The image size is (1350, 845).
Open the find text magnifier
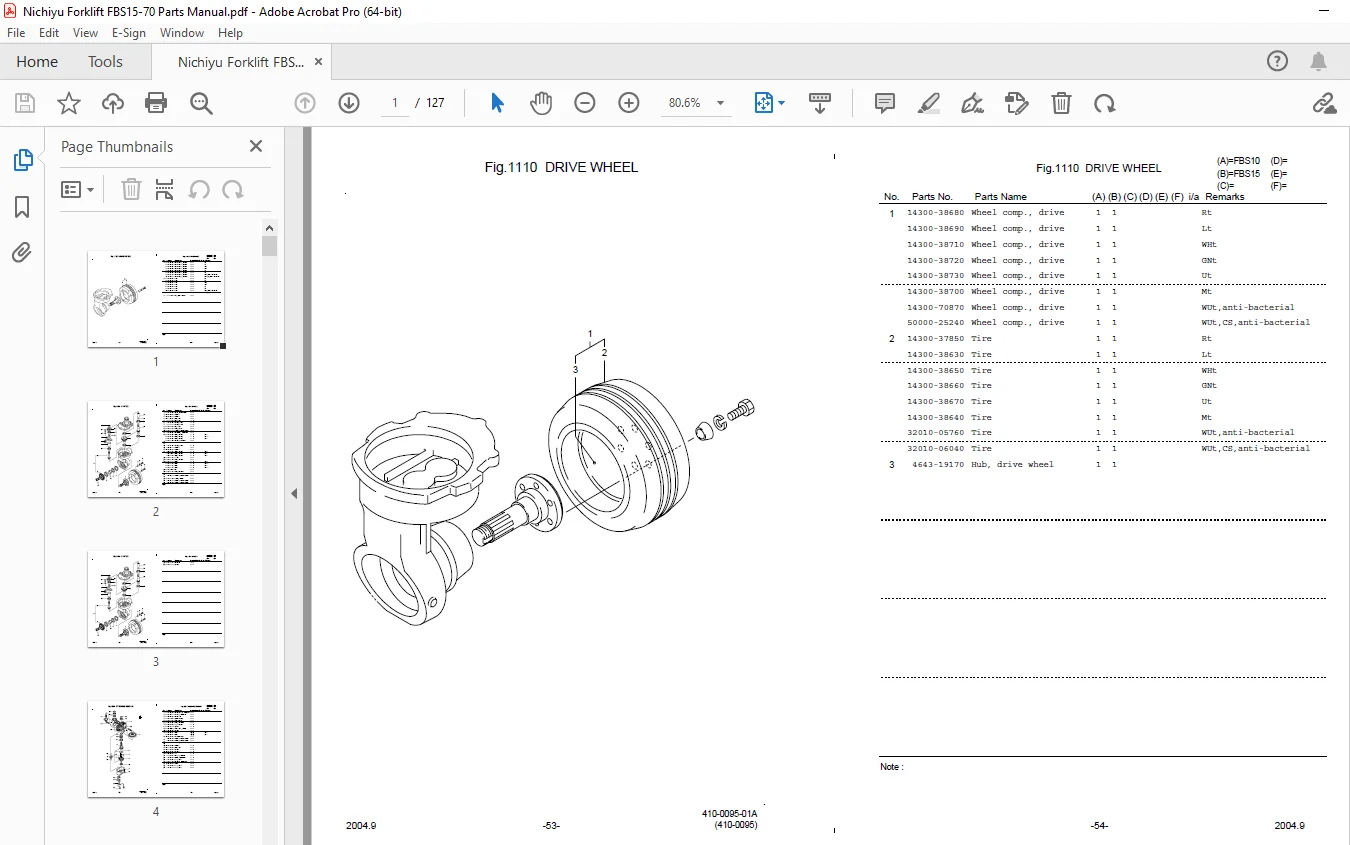(x=201, y=103)
